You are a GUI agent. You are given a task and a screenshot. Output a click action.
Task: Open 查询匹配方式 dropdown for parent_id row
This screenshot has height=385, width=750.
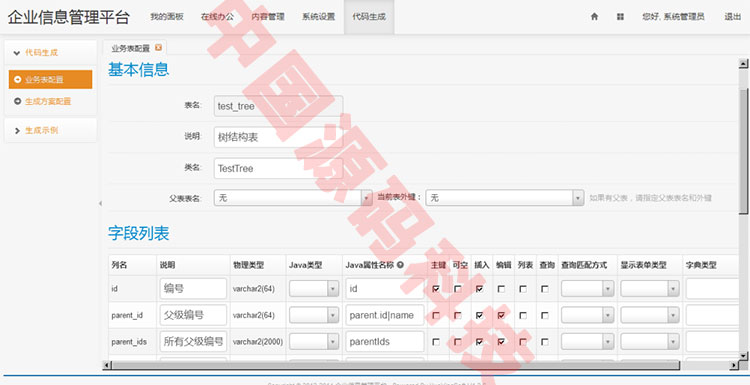click(587, 315)
